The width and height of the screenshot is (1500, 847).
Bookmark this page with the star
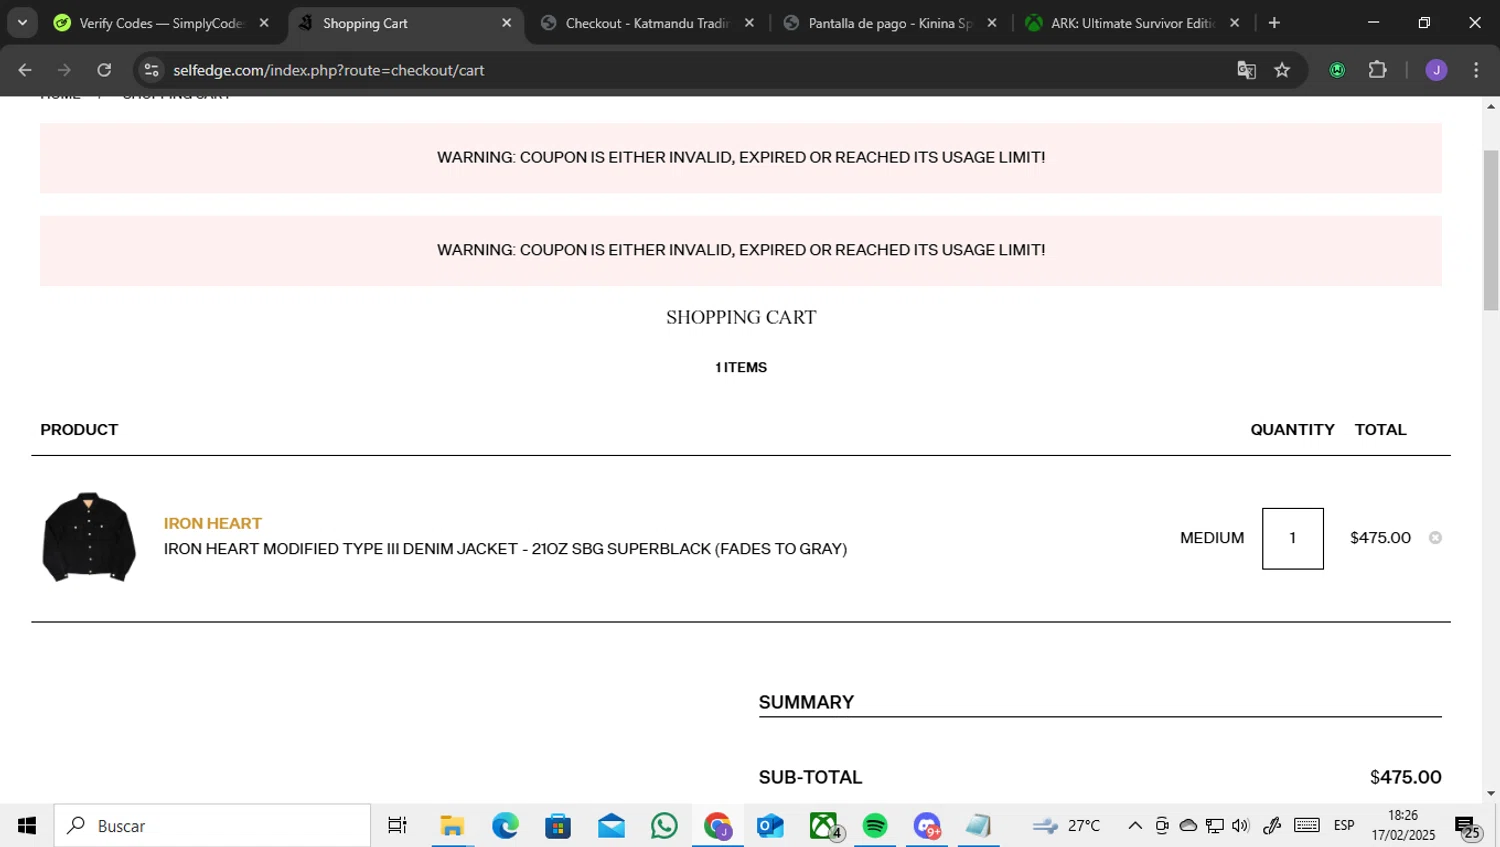1282,70
